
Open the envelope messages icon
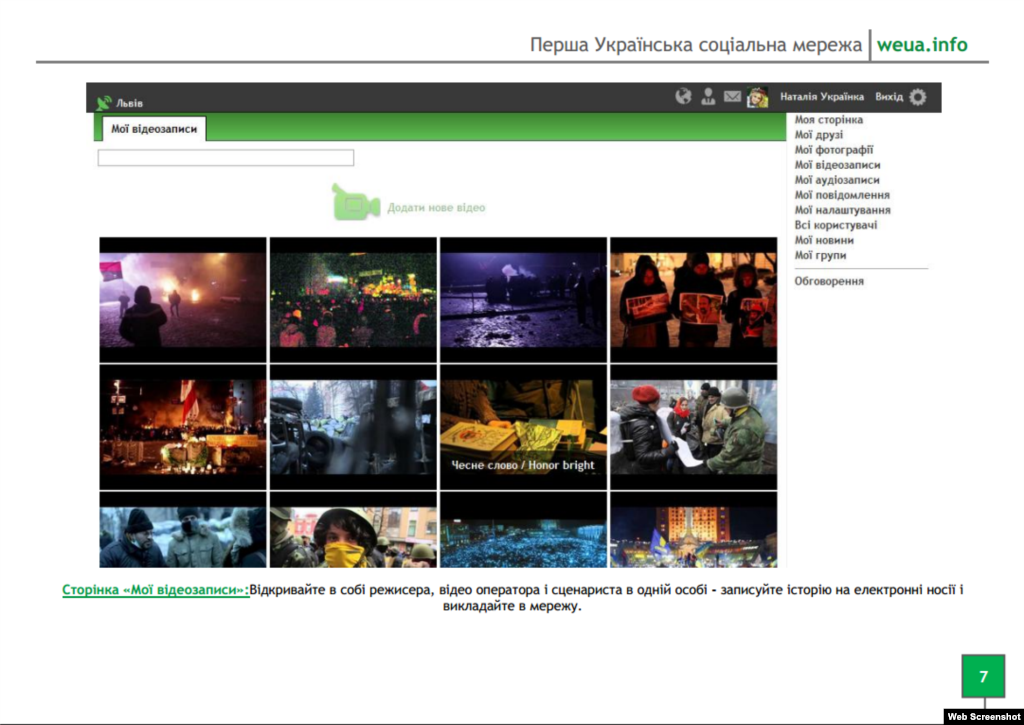tap(732, 97)
